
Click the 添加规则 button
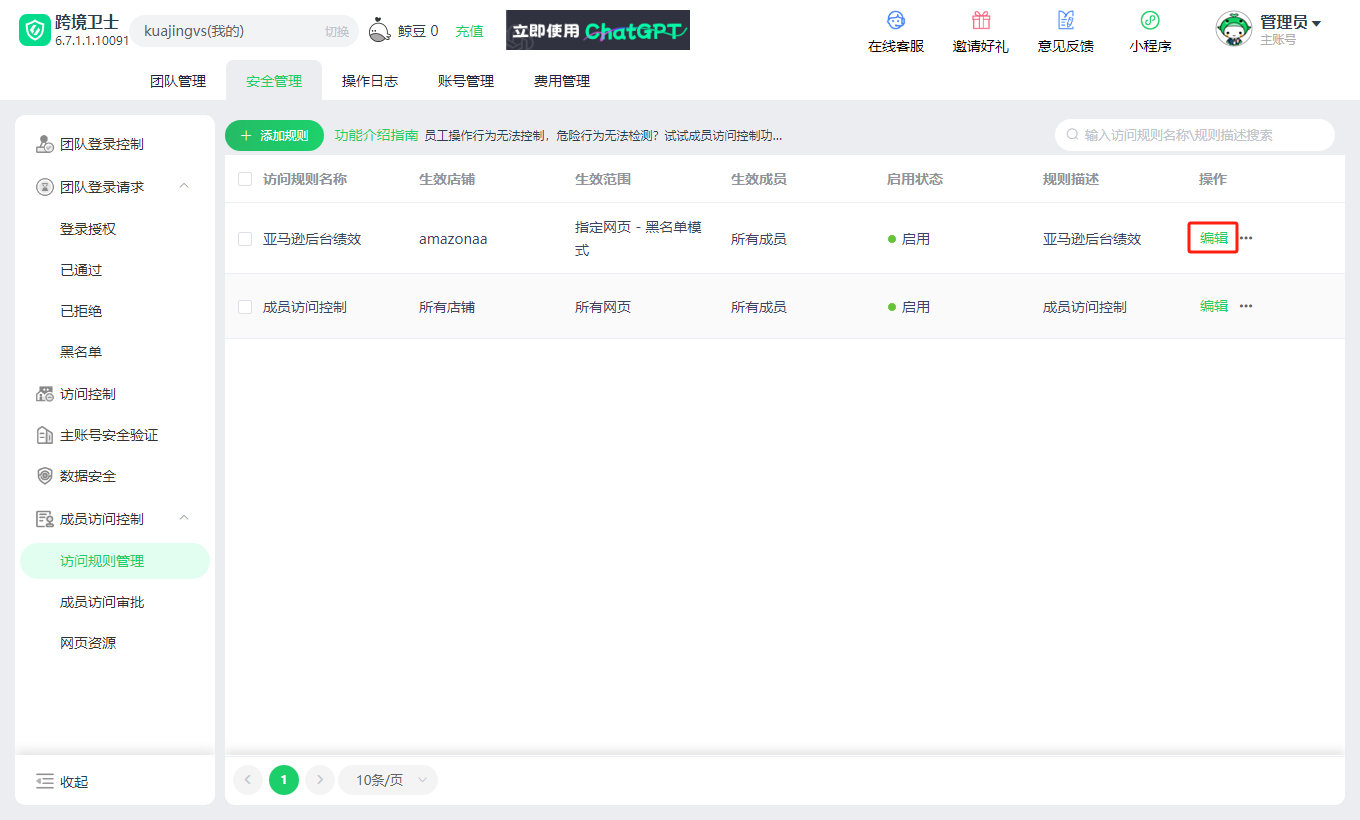274,135
